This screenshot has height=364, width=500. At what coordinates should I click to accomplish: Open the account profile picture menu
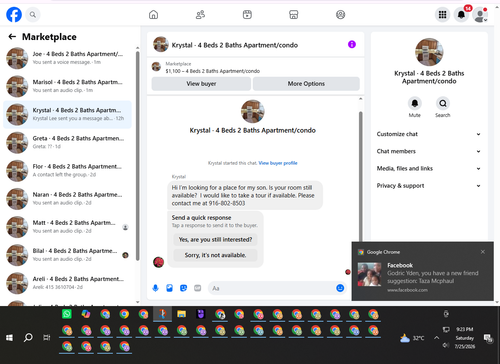pyautogui.click(x=480, y=15)
